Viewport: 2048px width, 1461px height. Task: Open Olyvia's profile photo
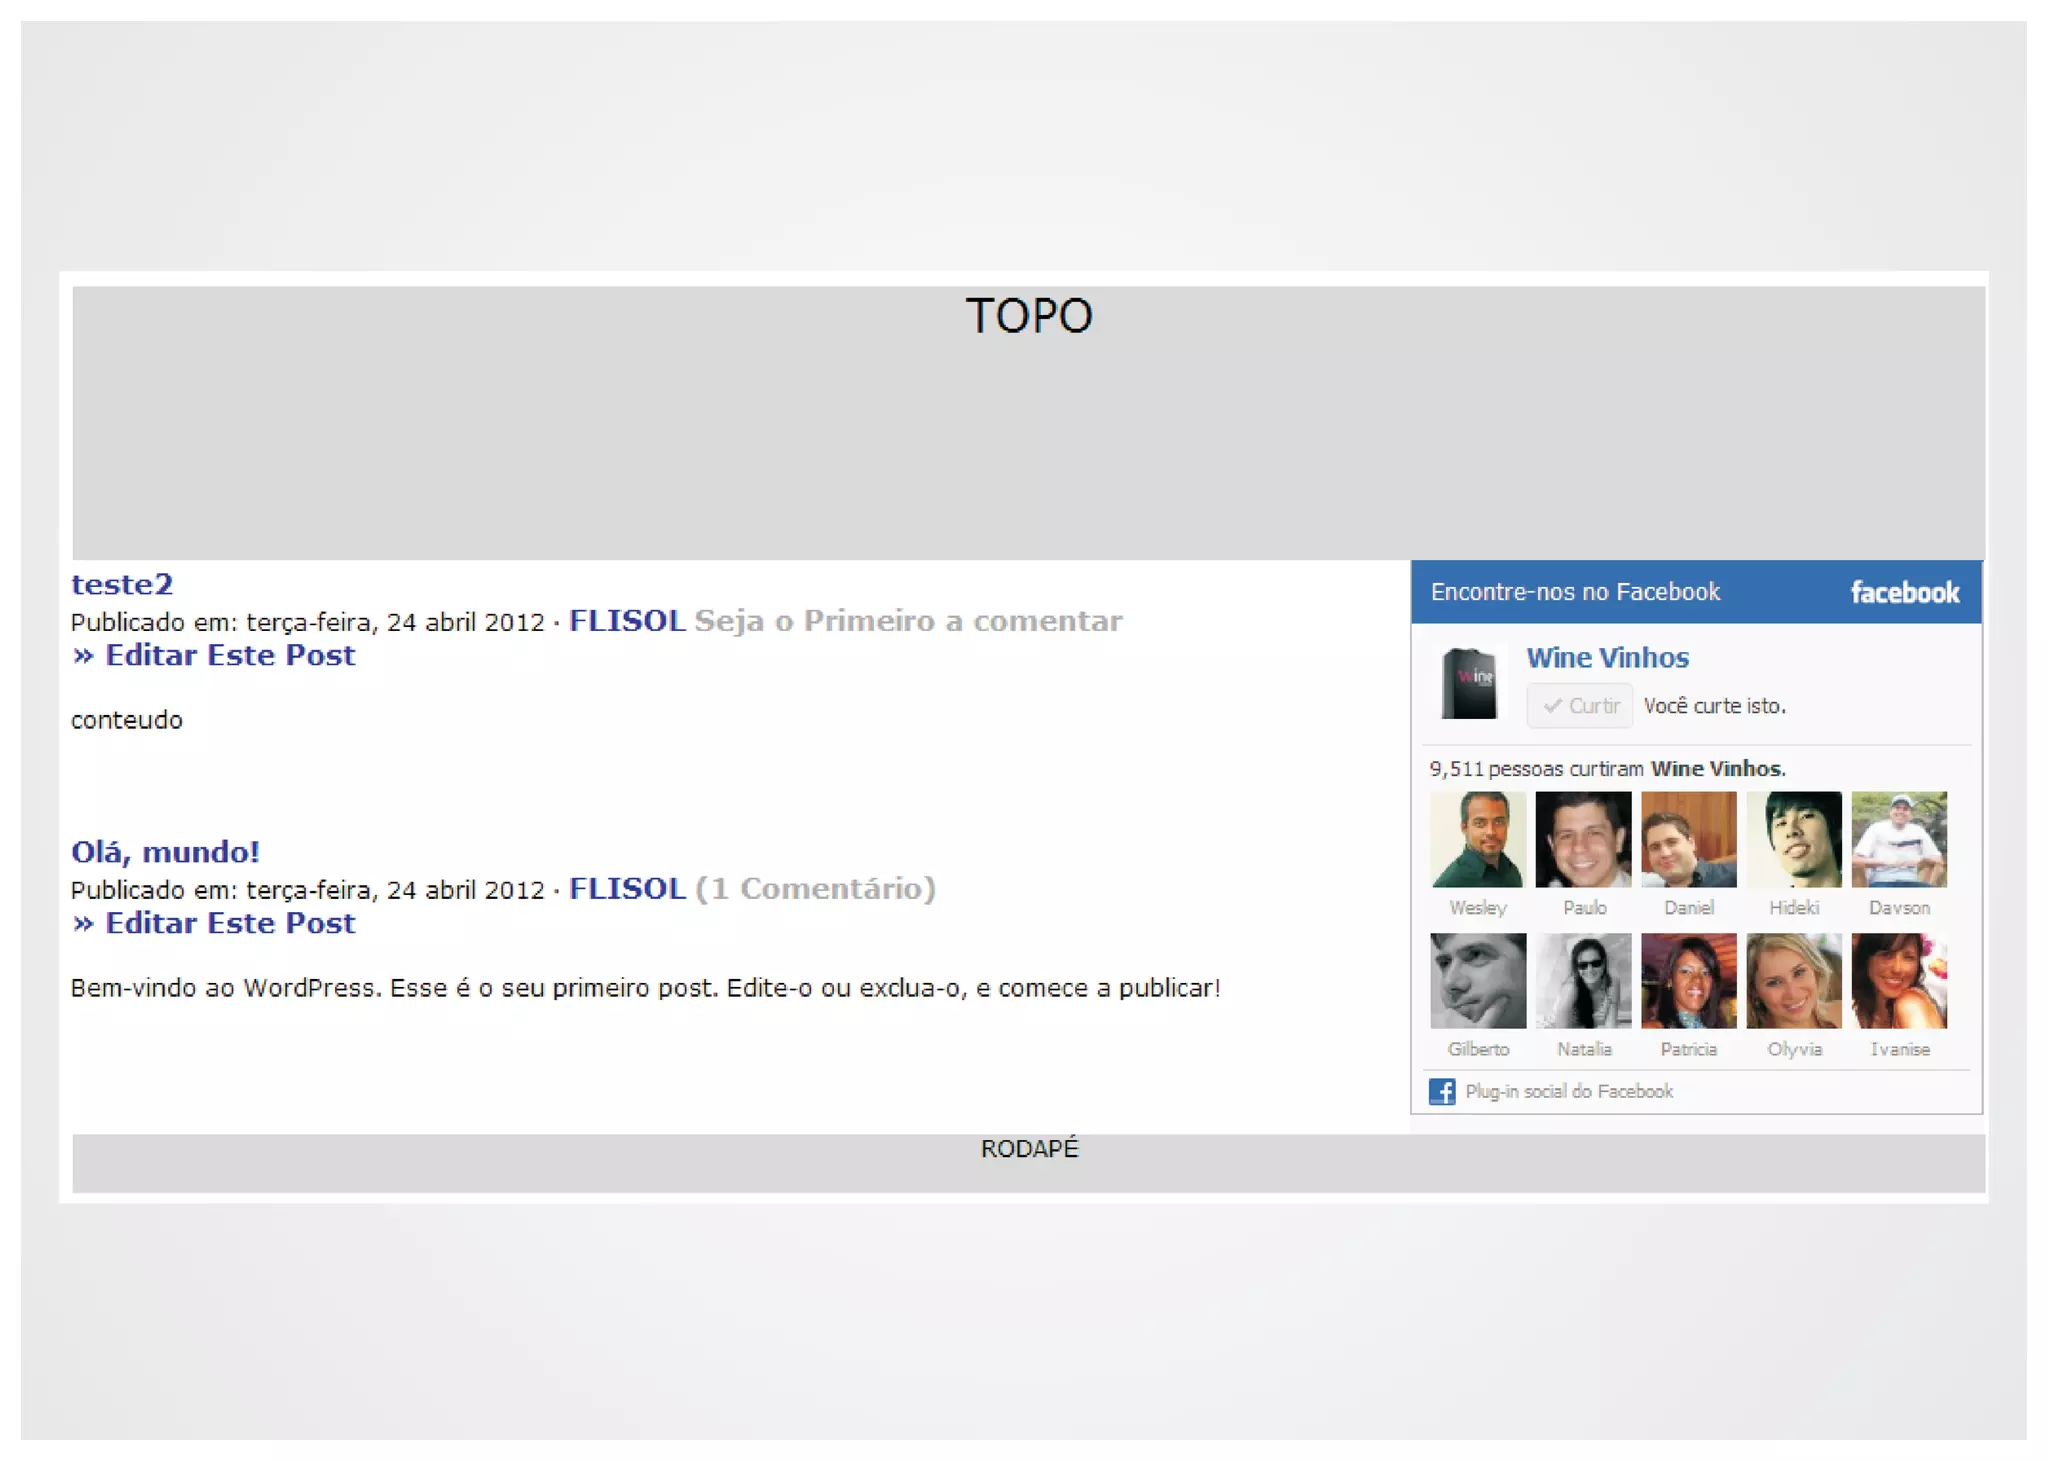pyautogui.click(x=1793, y=980)
